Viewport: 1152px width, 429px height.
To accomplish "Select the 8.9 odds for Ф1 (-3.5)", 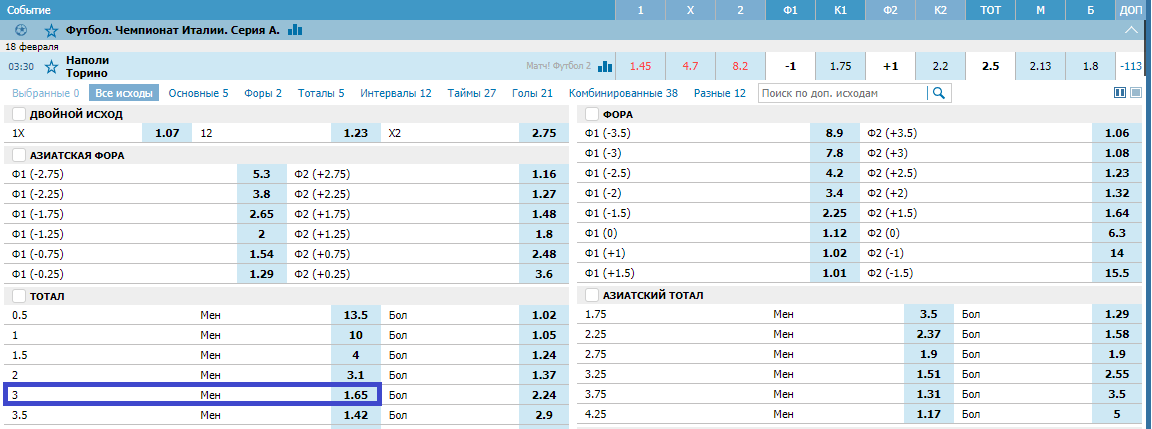I will (x=835, y=133).
